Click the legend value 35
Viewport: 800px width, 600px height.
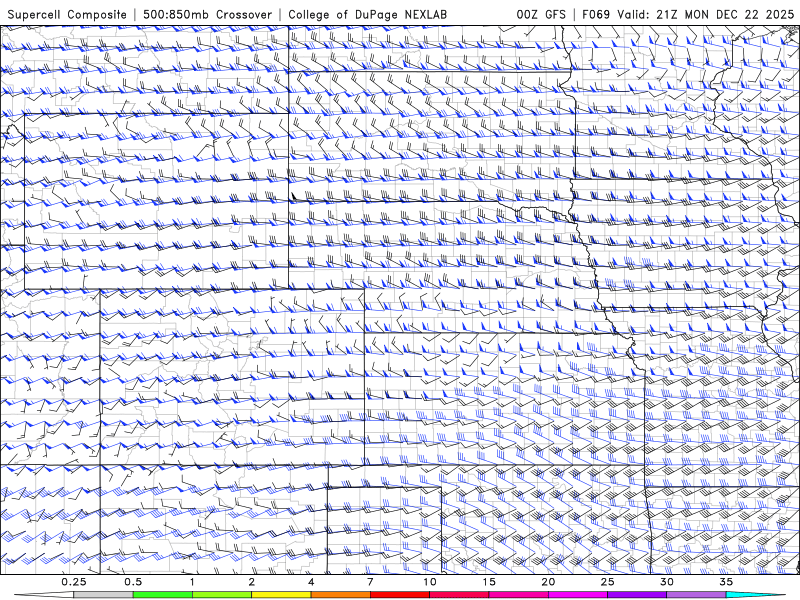[x=726, y=582]
